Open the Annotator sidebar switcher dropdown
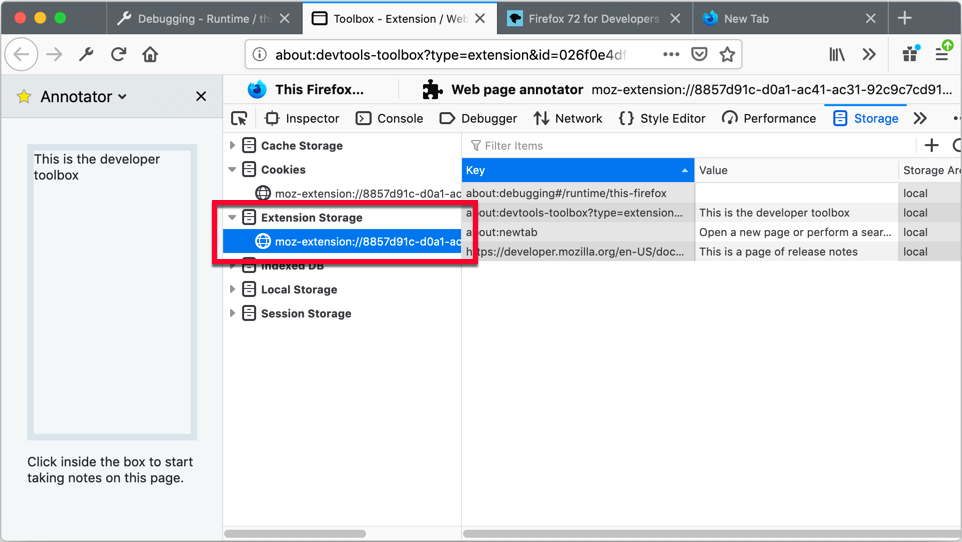962x542 pixels. pyautogui.click(x=83, y=96)
